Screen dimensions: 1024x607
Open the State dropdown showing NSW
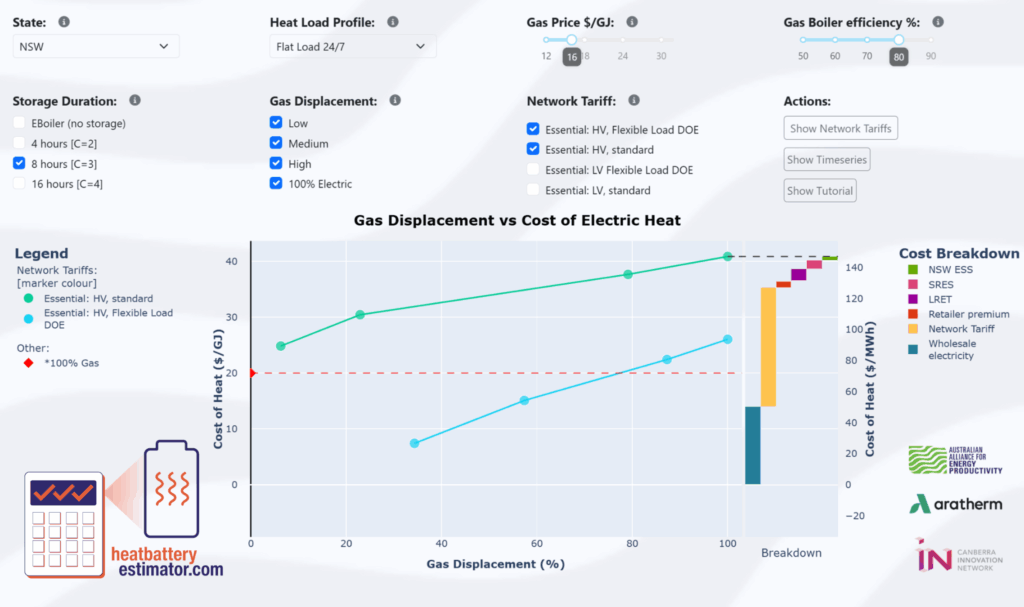coord(95,46)
